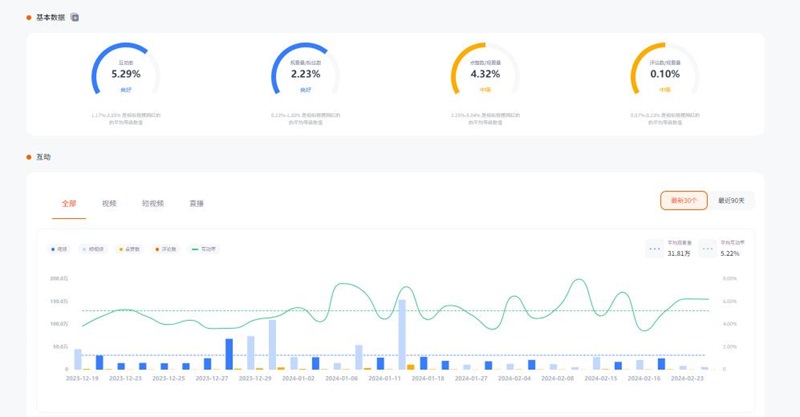Click the 5.29% blue gauge
Screen dimensions: 800x417
pos(126,74)
